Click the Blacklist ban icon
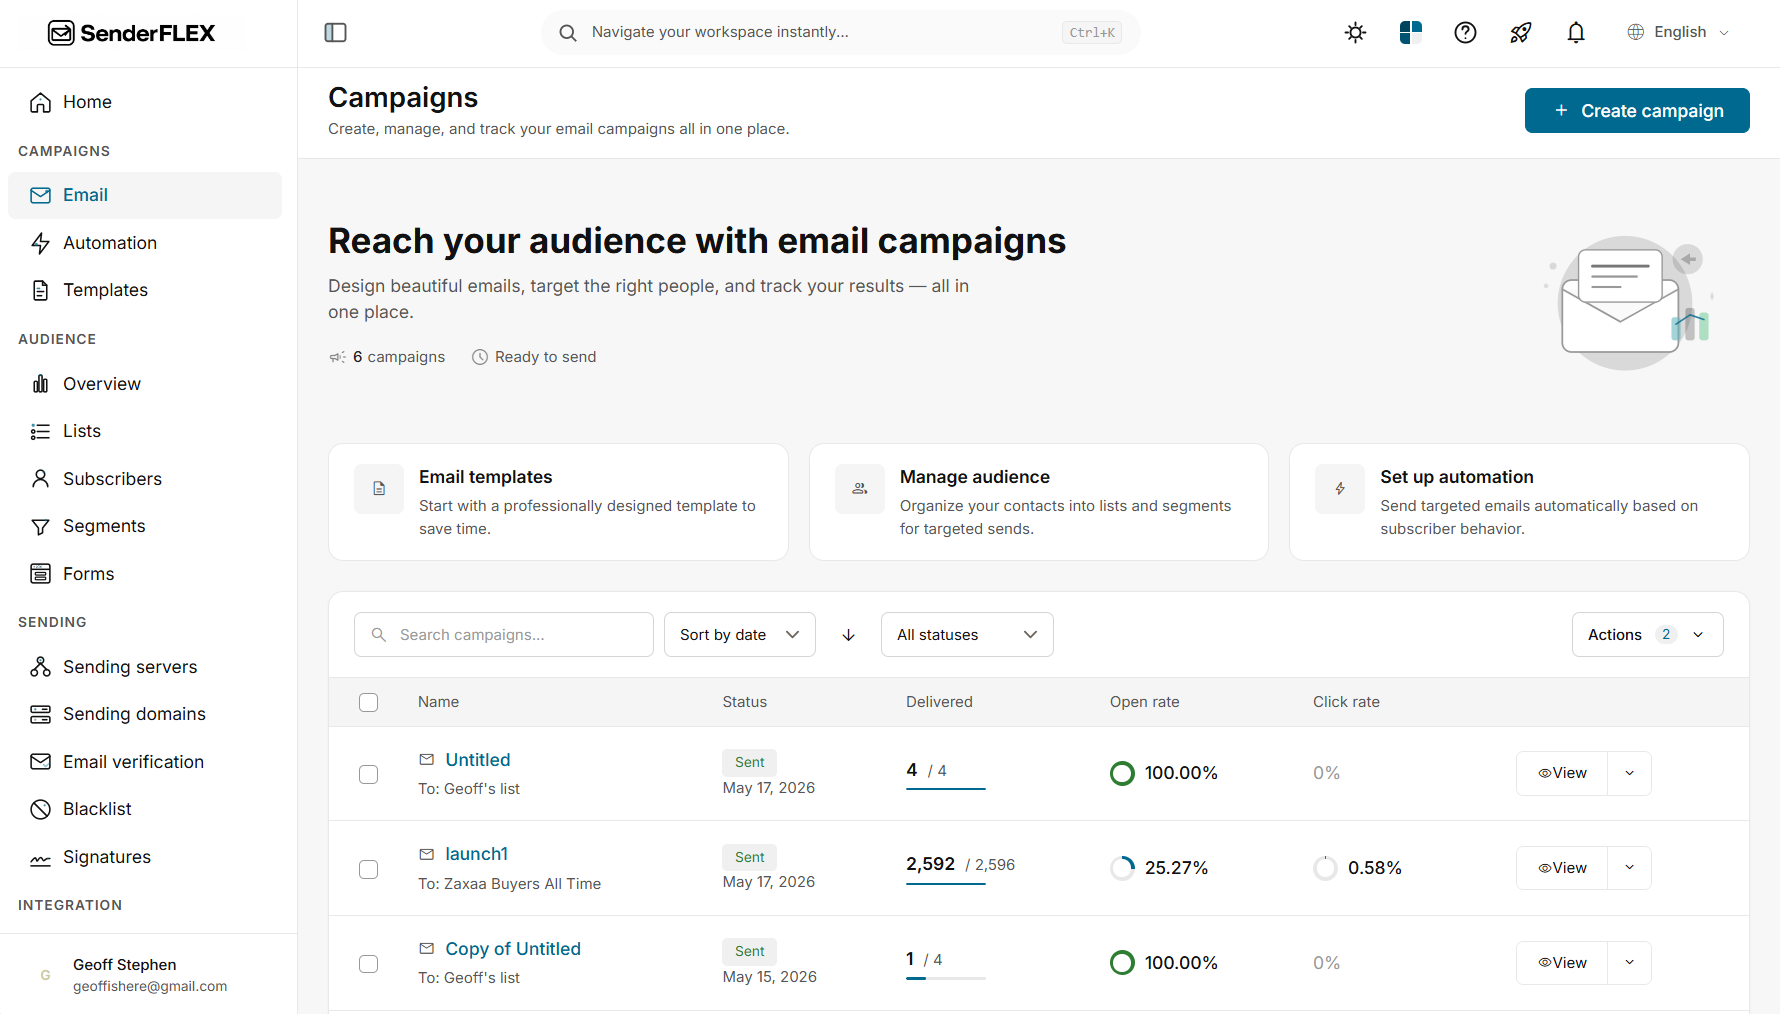The image size is (1780, 1014). point(41,809)
